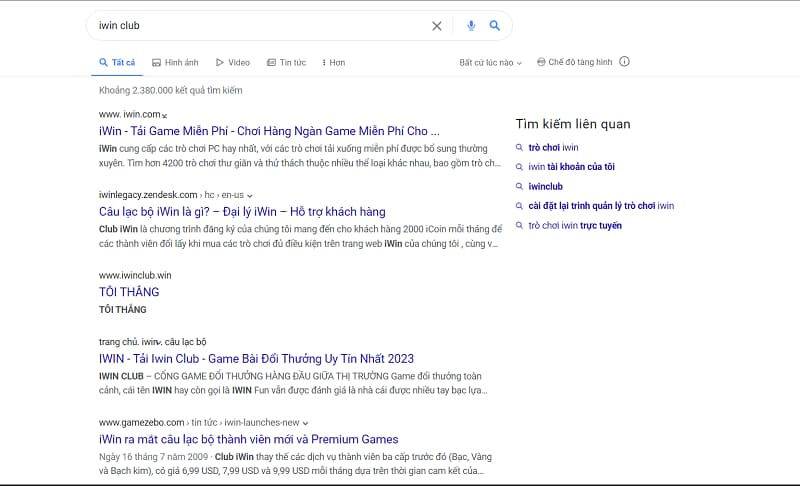Viewport: 800px width, 486px height.
Task: Click the 'Ngày 16 tháng 7 năm 2009' date text
Action: [x=154, y=457]
